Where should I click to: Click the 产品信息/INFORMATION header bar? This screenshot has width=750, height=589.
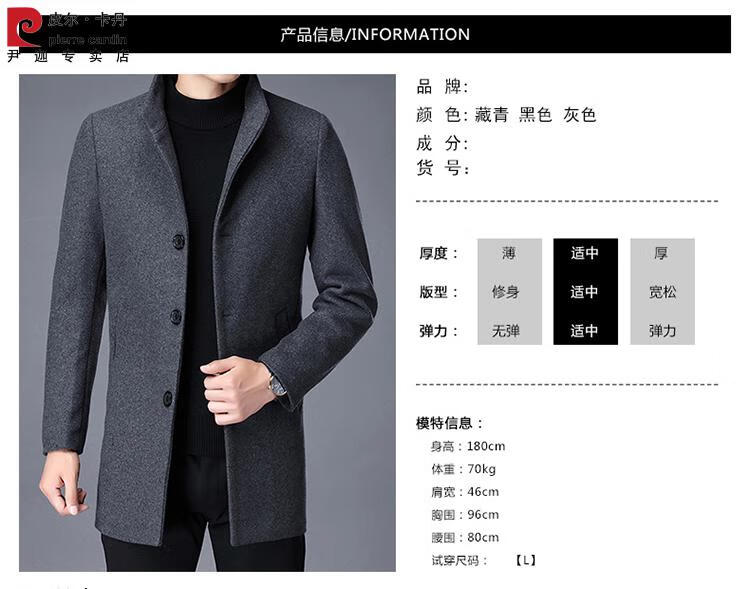[x=375, y=34]
